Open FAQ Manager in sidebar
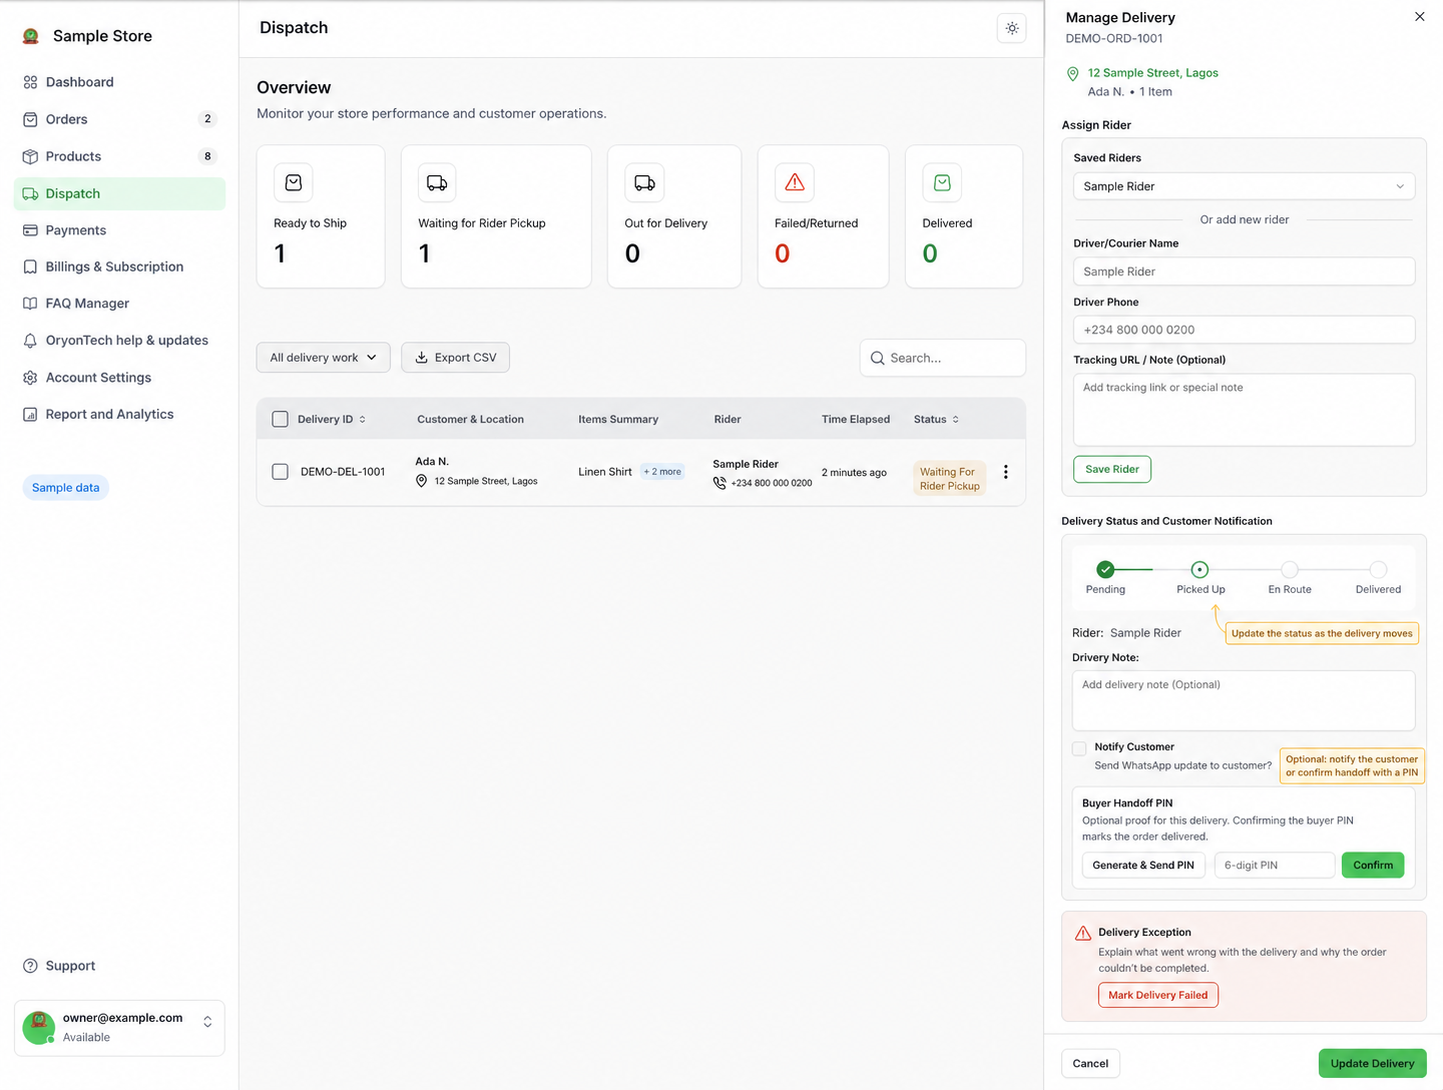Image resolution: width=1443 pixels, height=1090 pixels. click(120, 303)
